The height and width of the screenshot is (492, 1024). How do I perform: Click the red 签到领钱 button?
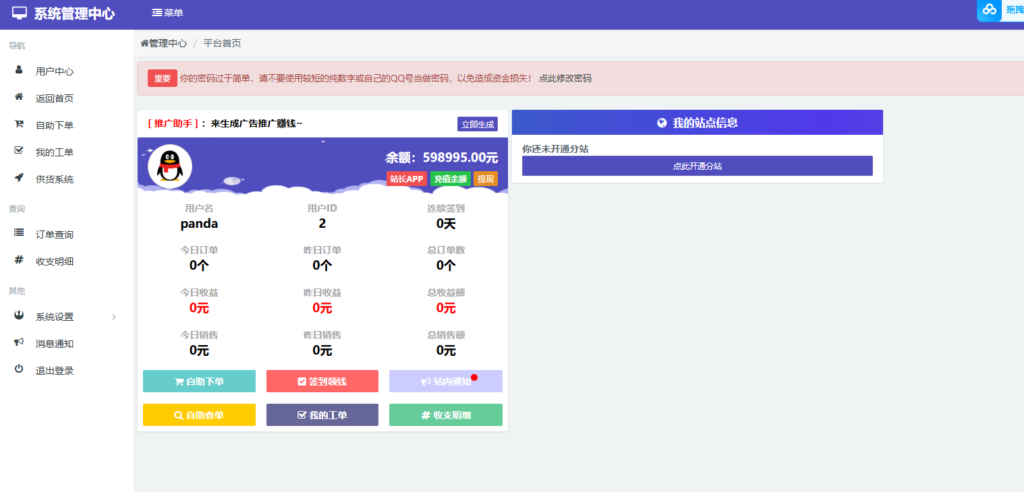[x=322, y=382]
